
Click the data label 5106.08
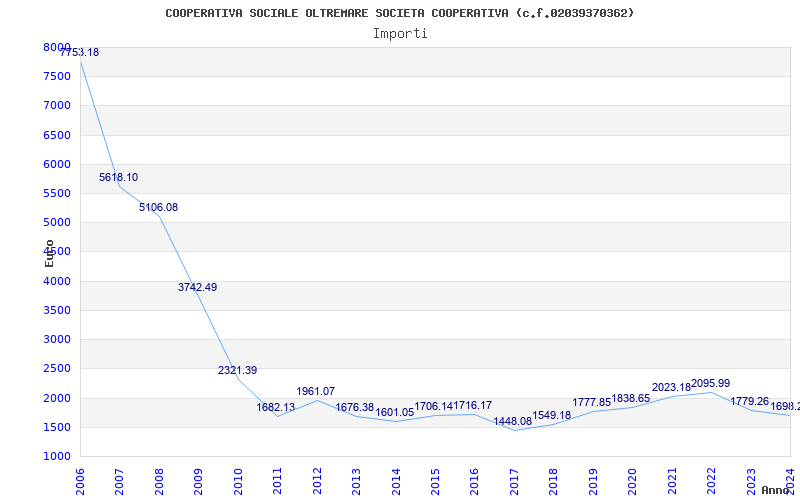click(158, 208)
